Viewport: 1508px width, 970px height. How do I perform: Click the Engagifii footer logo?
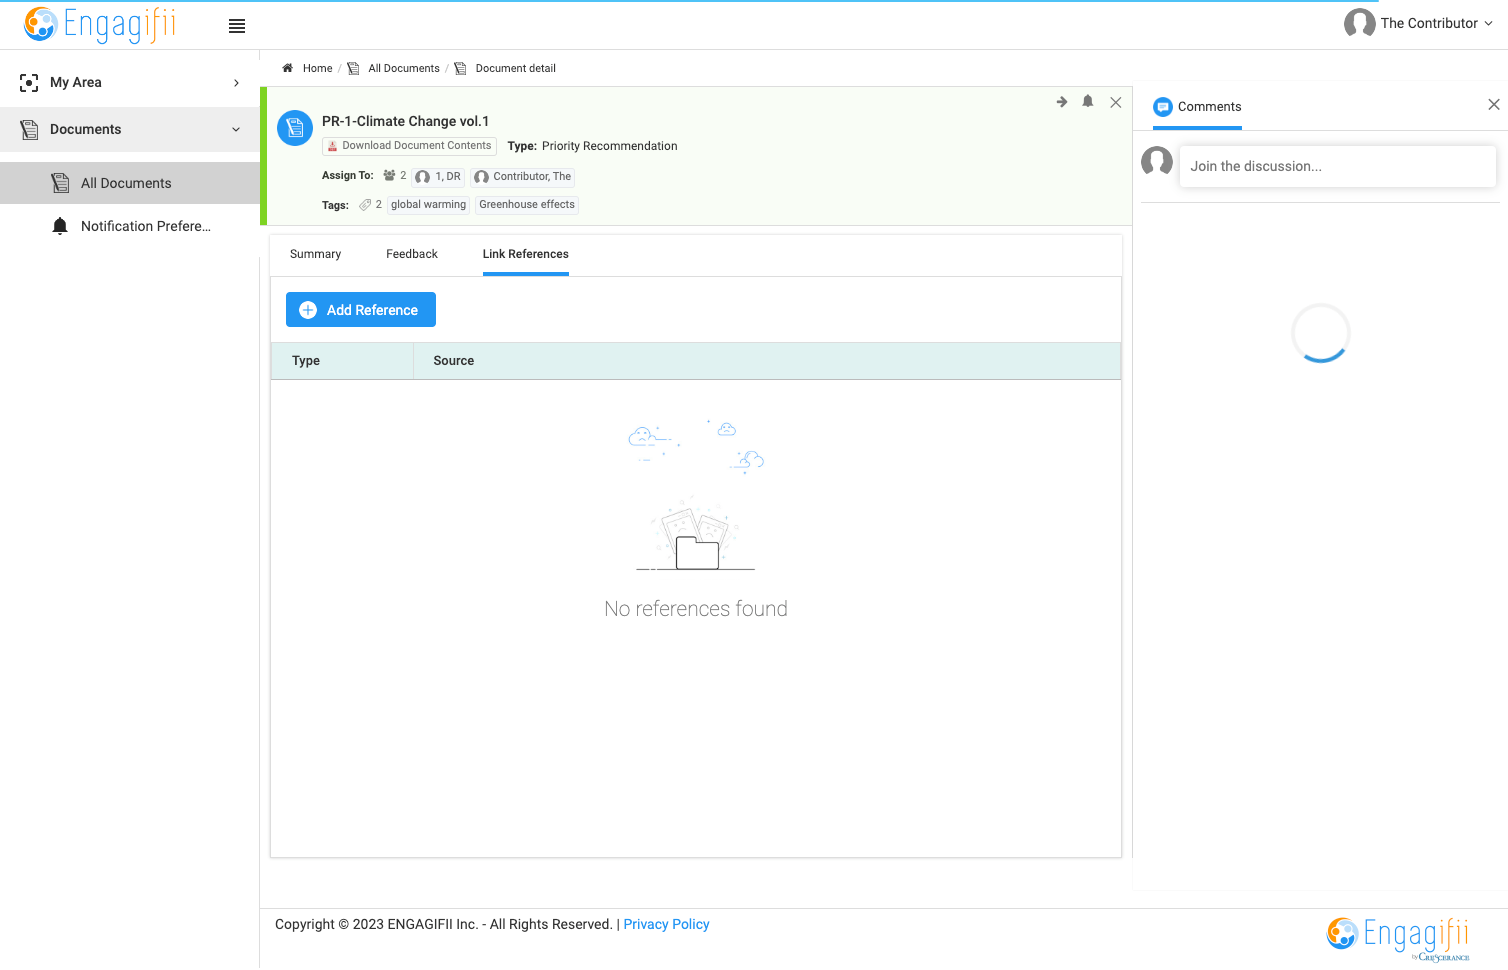click(1398, 937)
